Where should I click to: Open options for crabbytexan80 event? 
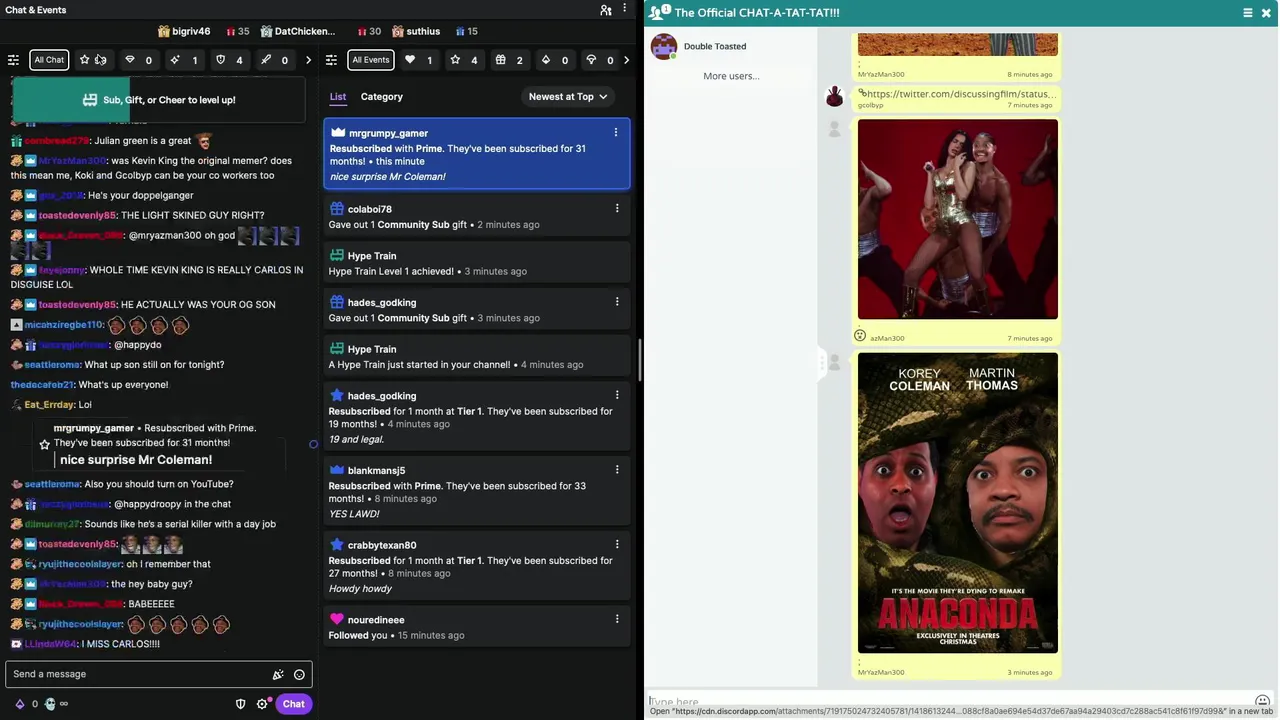click(617, 544)
